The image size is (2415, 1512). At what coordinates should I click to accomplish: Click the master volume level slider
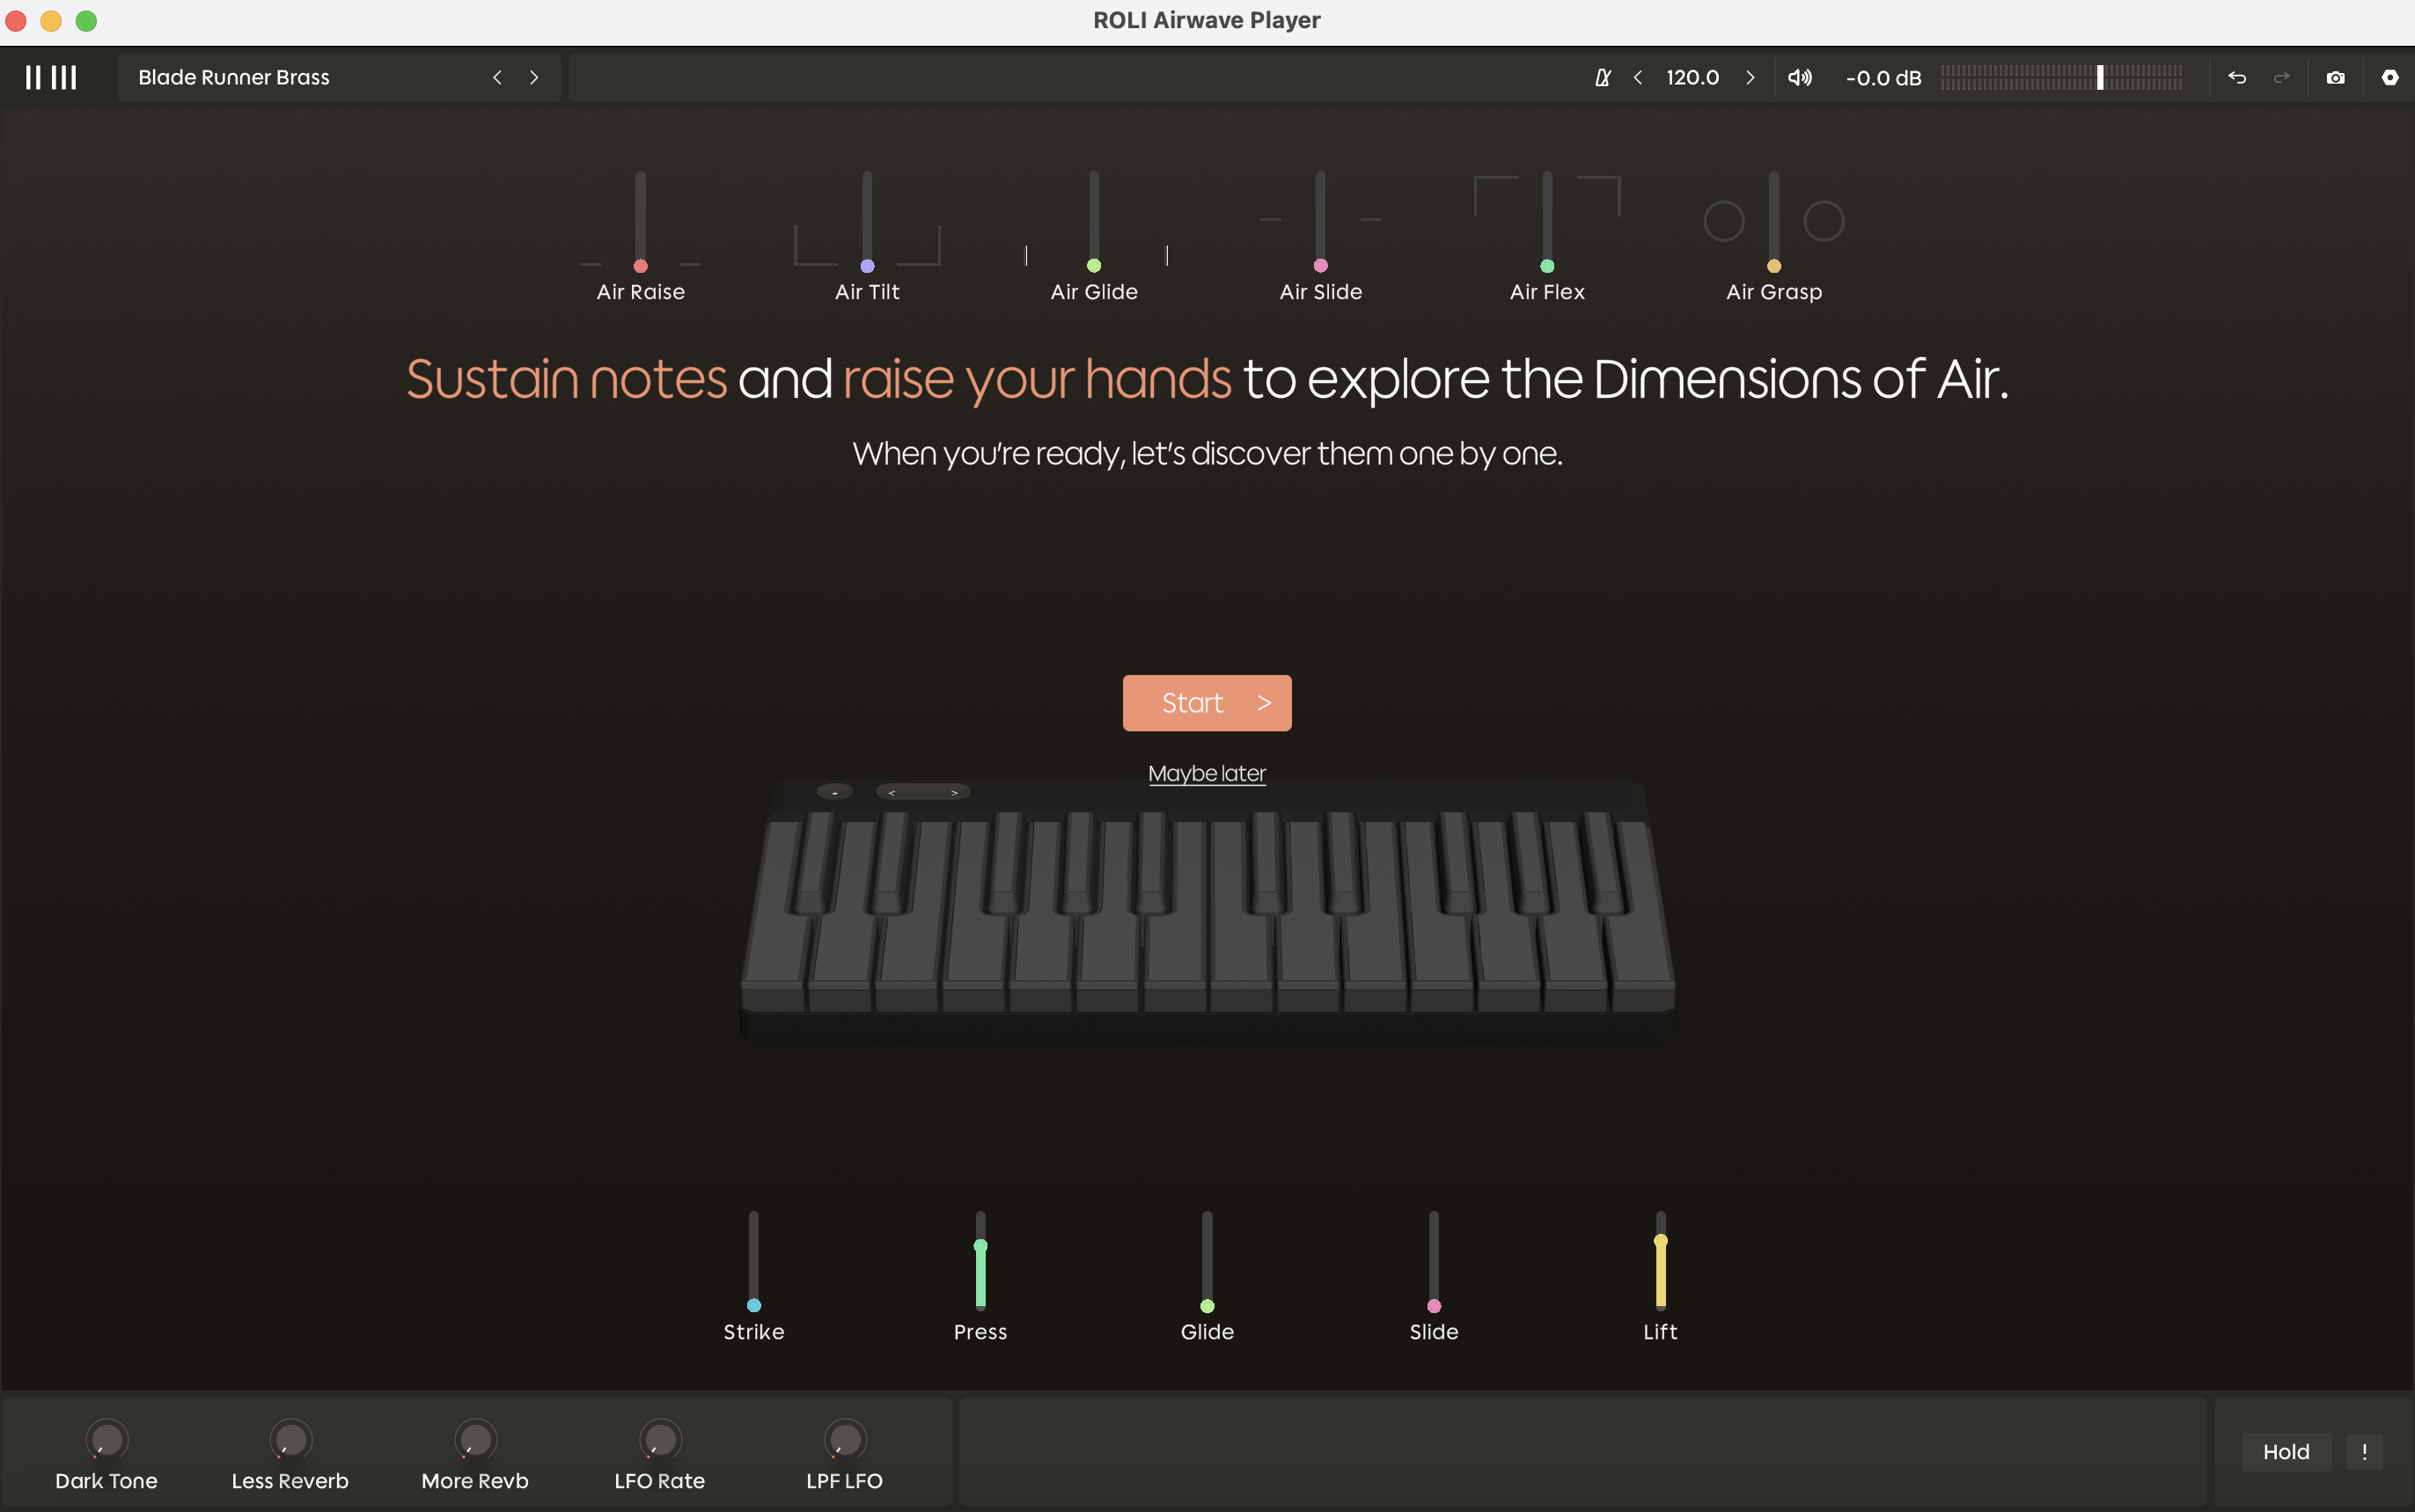pyautogui.click(x=2060, y=77)
